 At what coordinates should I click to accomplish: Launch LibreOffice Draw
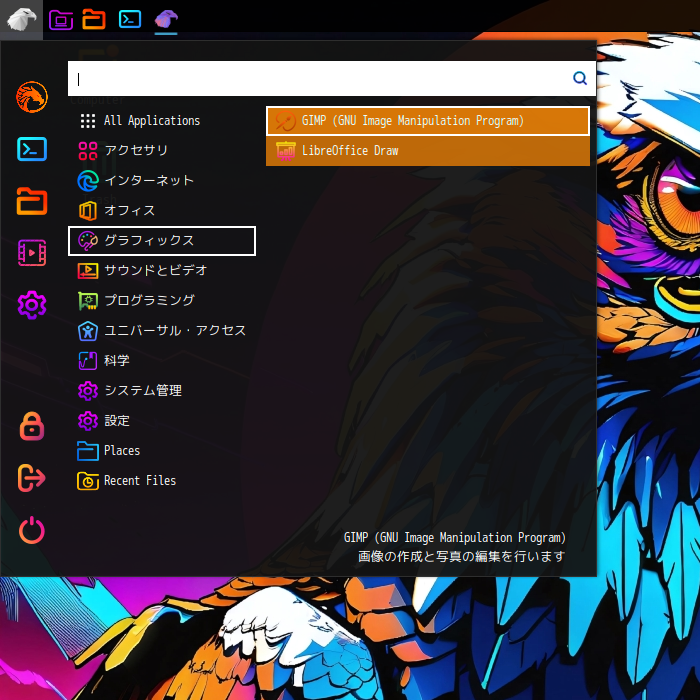[428, 151]
